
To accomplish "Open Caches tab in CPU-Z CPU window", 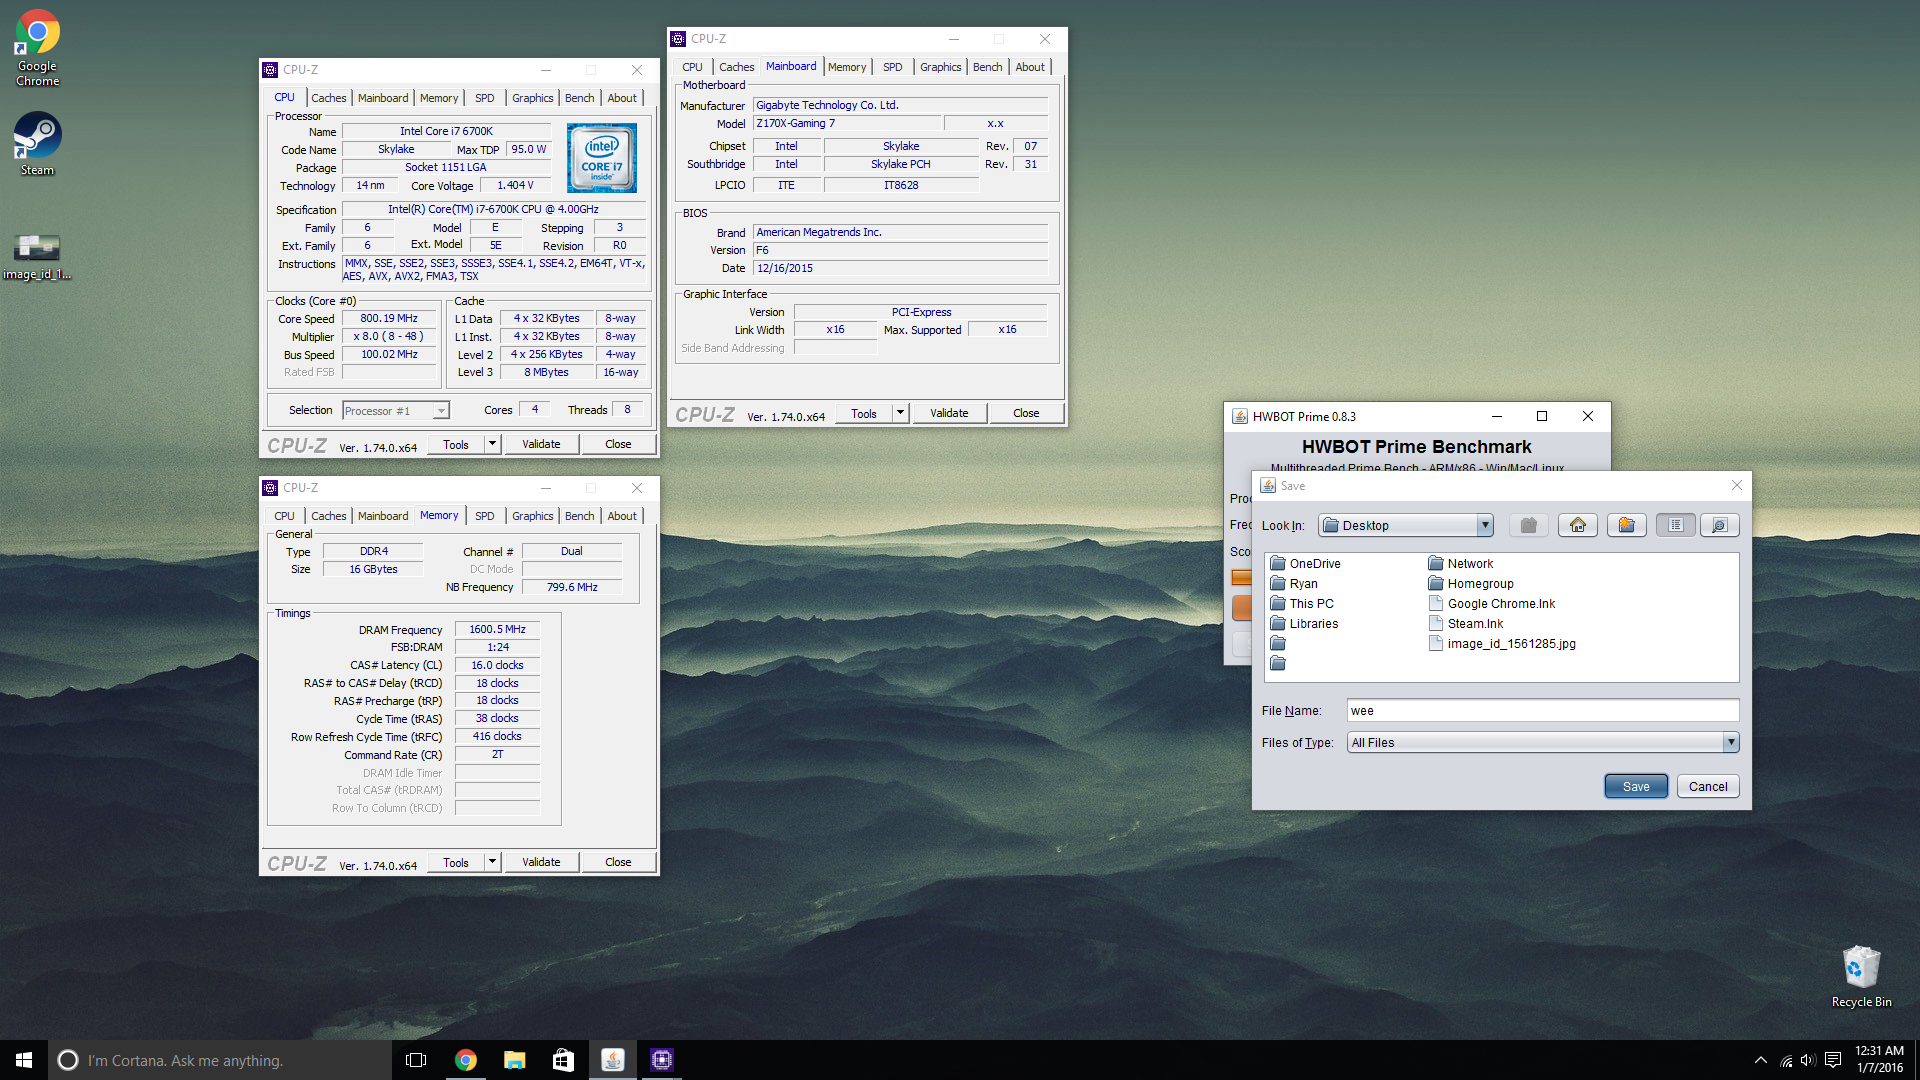I will click(328, 98).
